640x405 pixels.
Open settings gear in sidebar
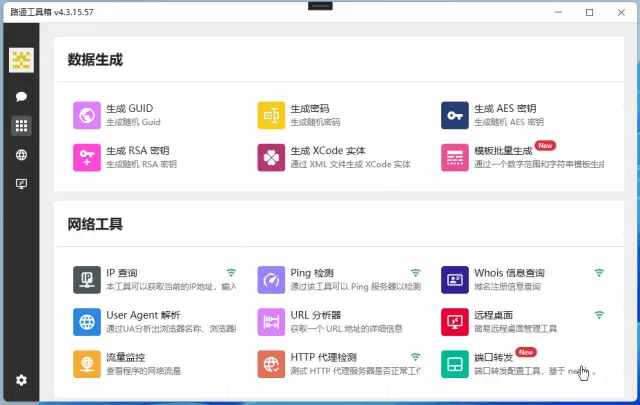point(21,380)
